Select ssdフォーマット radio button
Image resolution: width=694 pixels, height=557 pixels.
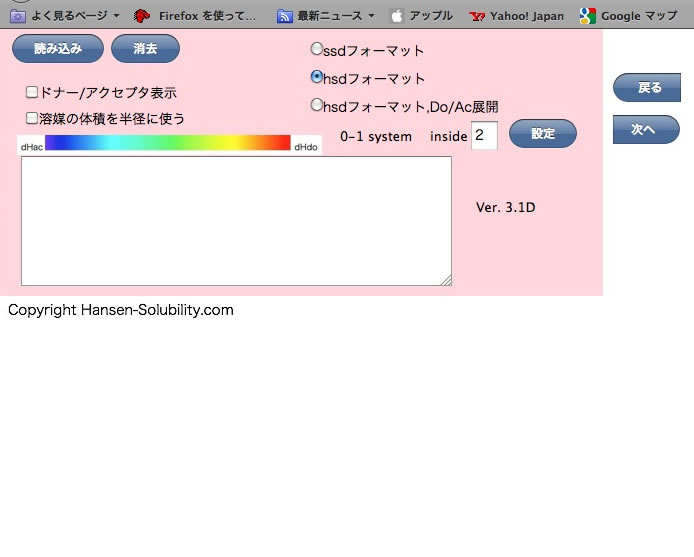tap(316, 49)
